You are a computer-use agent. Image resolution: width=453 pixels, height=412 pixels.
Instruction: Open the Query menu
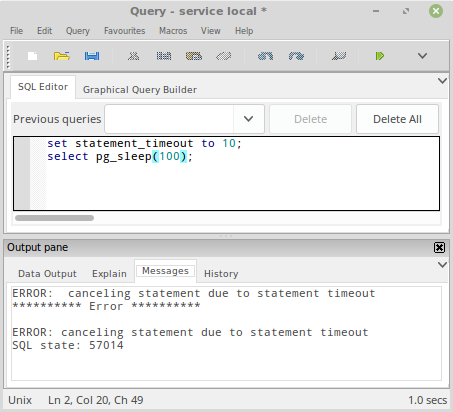[x=78, y=31]
